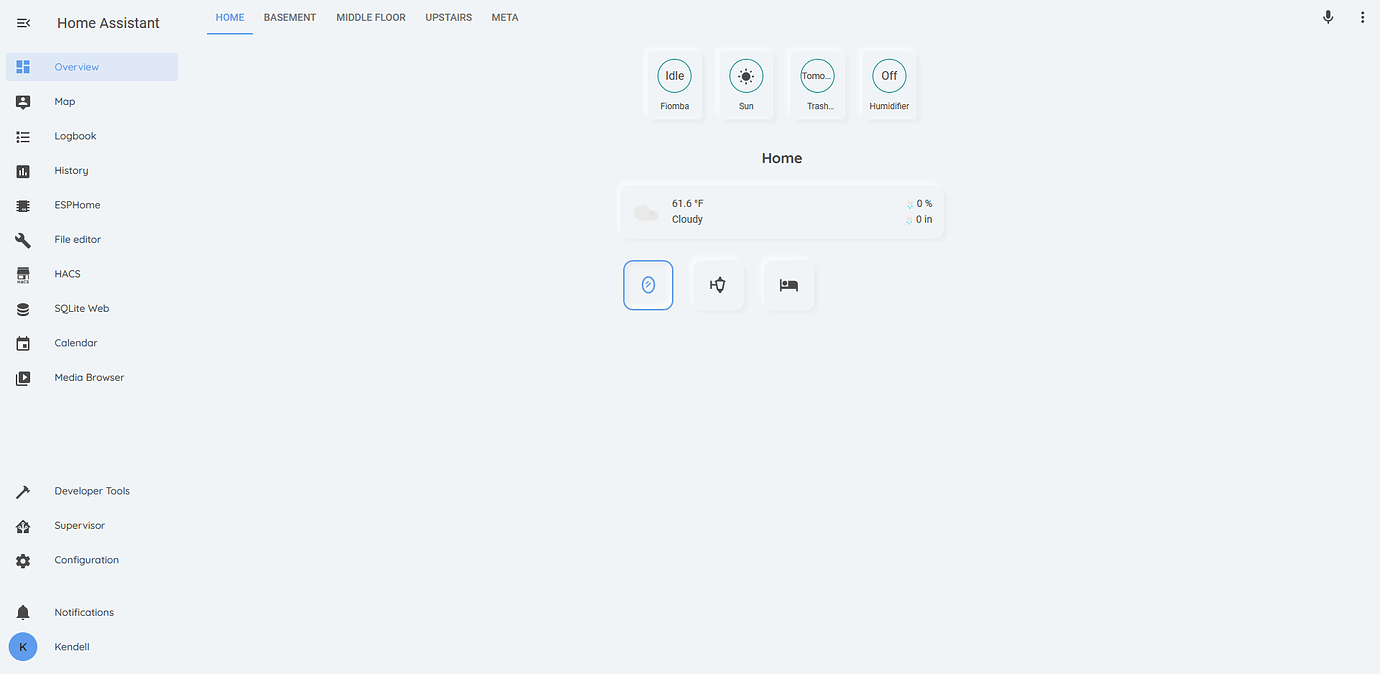This screenshot has width=1380, height=674.
Task: Open the Media Browser
Action: 88,377
